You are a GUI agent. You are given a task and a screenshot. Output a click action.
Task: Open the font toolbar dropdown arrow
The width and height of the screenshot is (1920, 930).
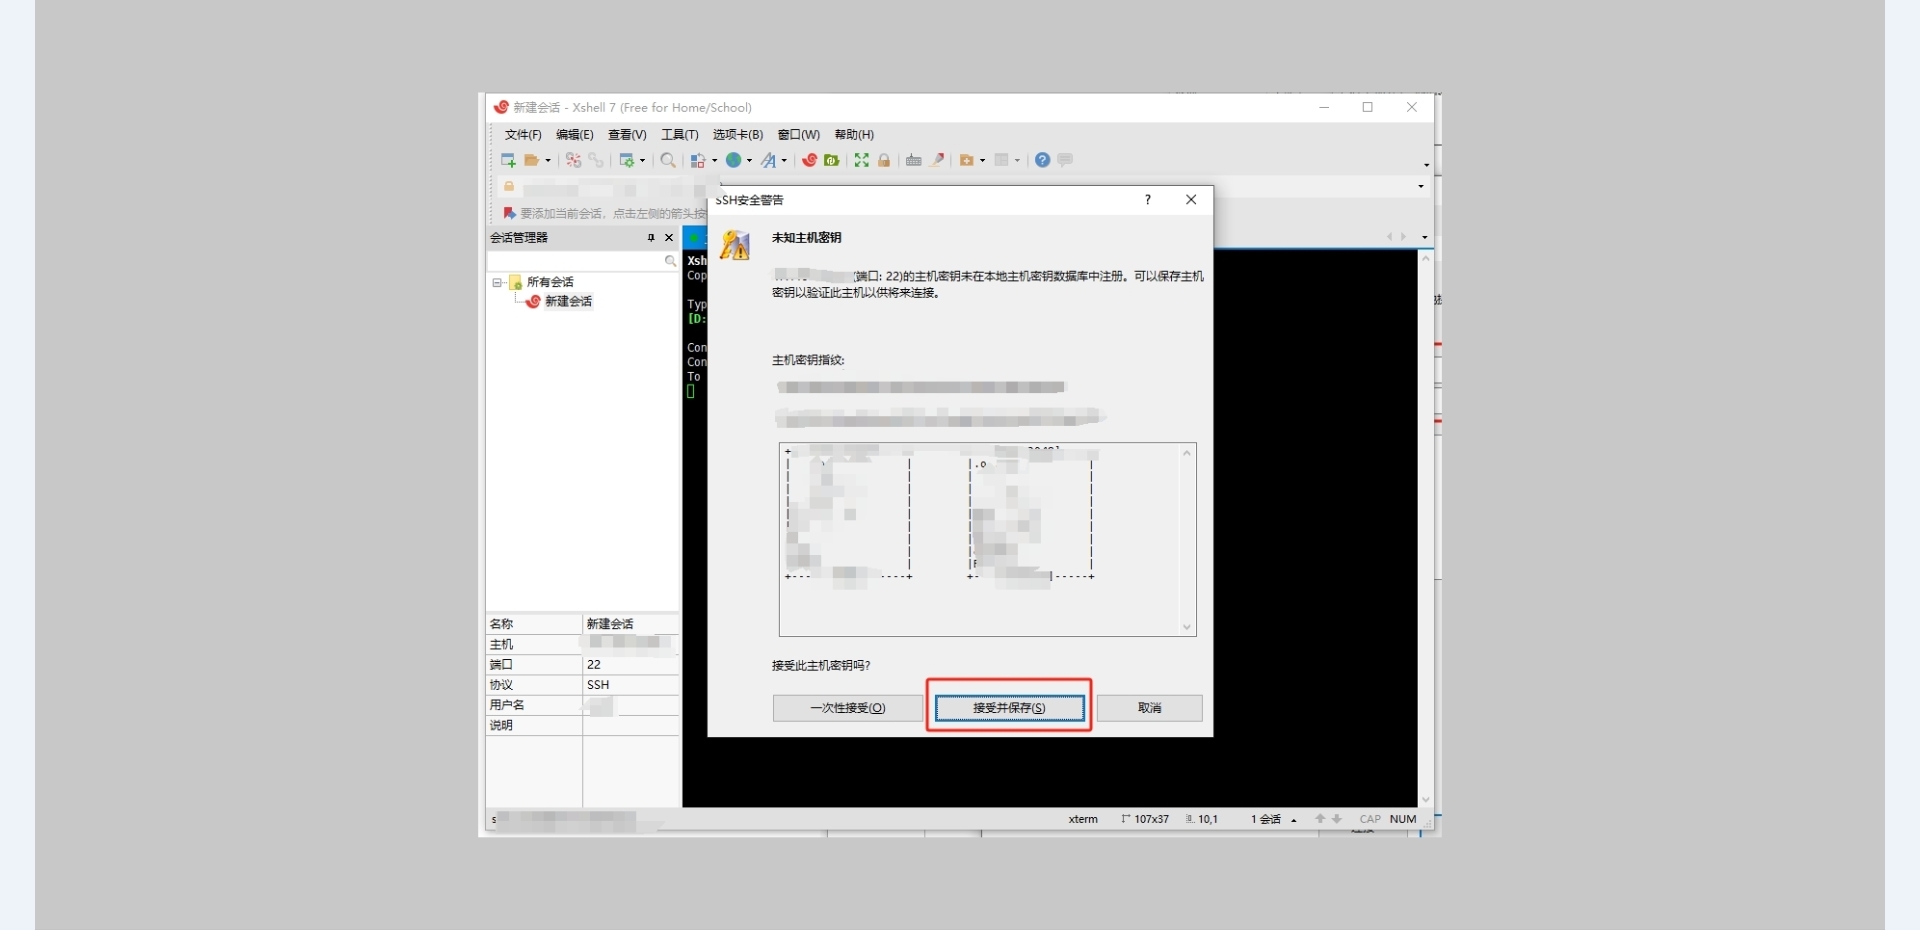click(x=784, y=161)
